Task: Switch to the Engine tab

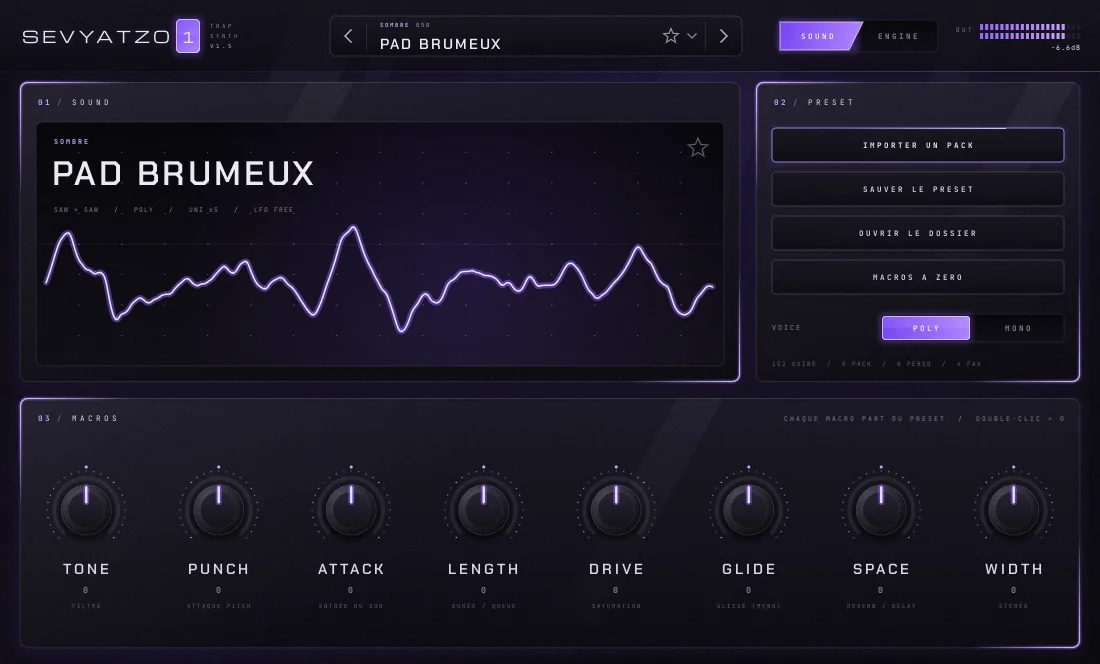Action: click(x=897, y=36)
